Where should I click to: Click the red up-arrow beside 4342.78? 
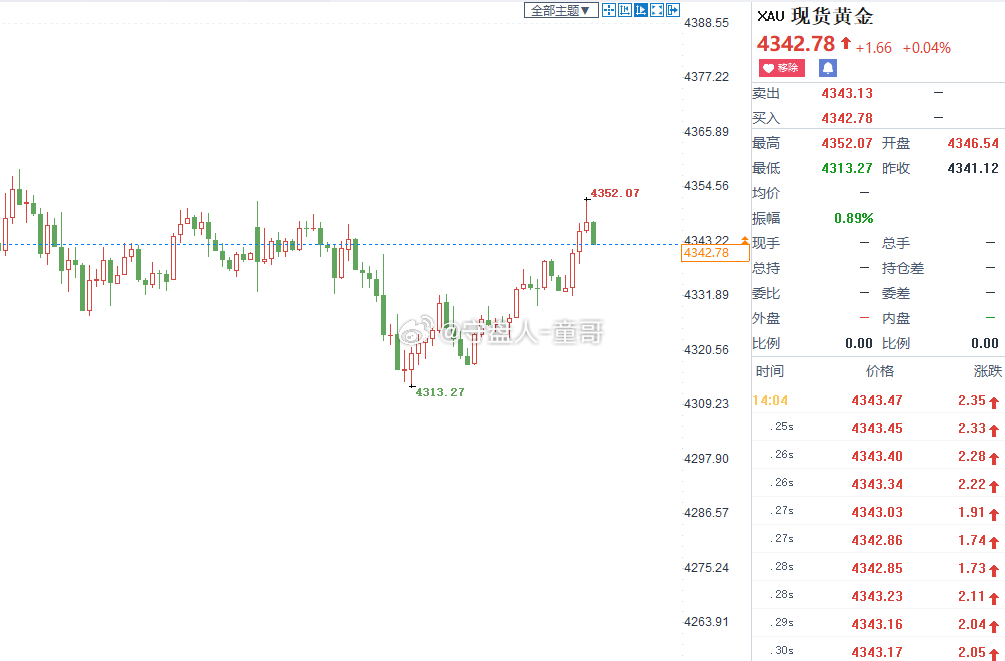(846, 43)
